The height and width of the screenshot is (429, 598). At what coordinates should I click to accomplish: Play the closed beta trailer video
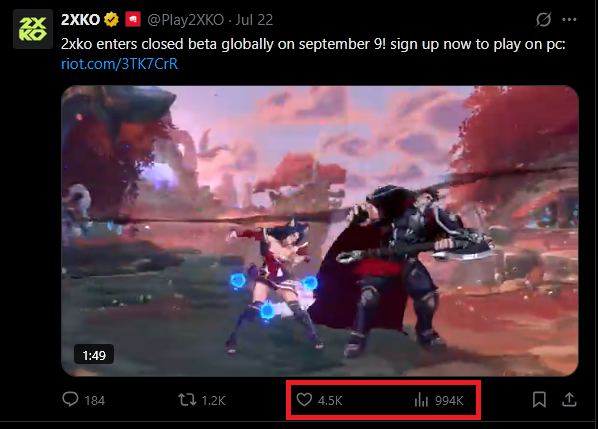click(x=320, y=231)
